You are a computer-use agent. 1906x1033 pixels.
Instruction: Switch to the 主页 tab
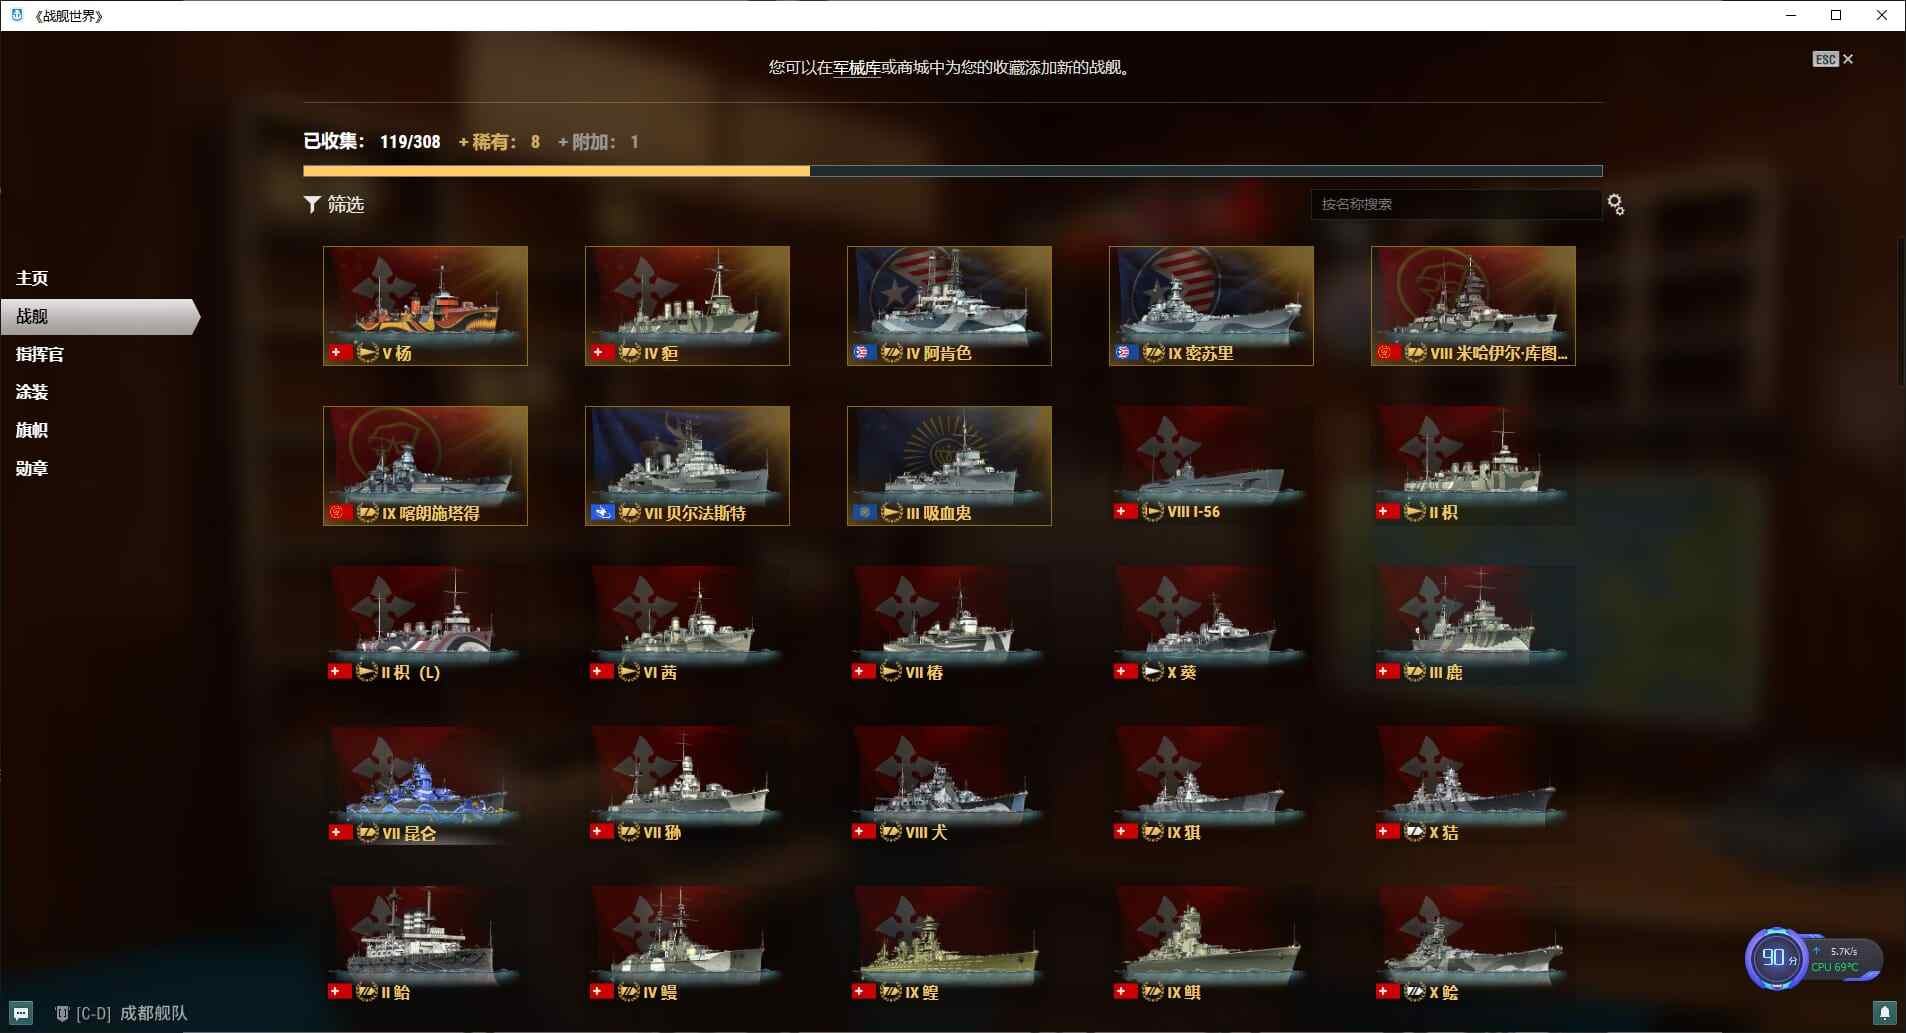coord(32,278)
